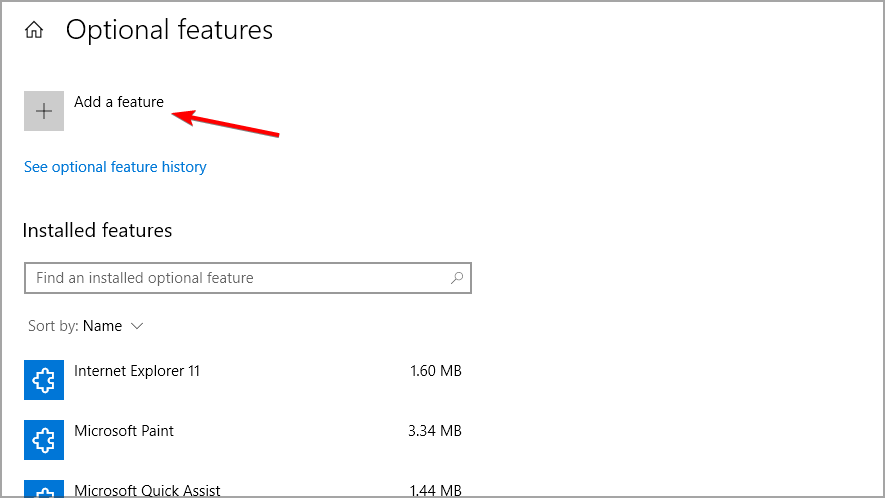Click the magnifier icon in the search box
Screen dimensions: 885x498
[x=457, y=278]
